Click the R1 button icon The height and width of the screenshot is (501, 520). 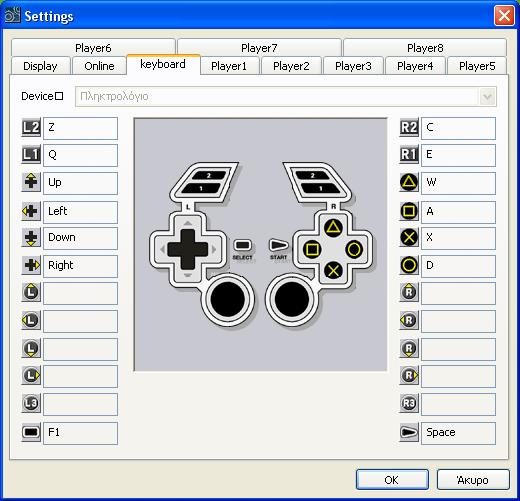pyautogui.click(x=409, y=155)
